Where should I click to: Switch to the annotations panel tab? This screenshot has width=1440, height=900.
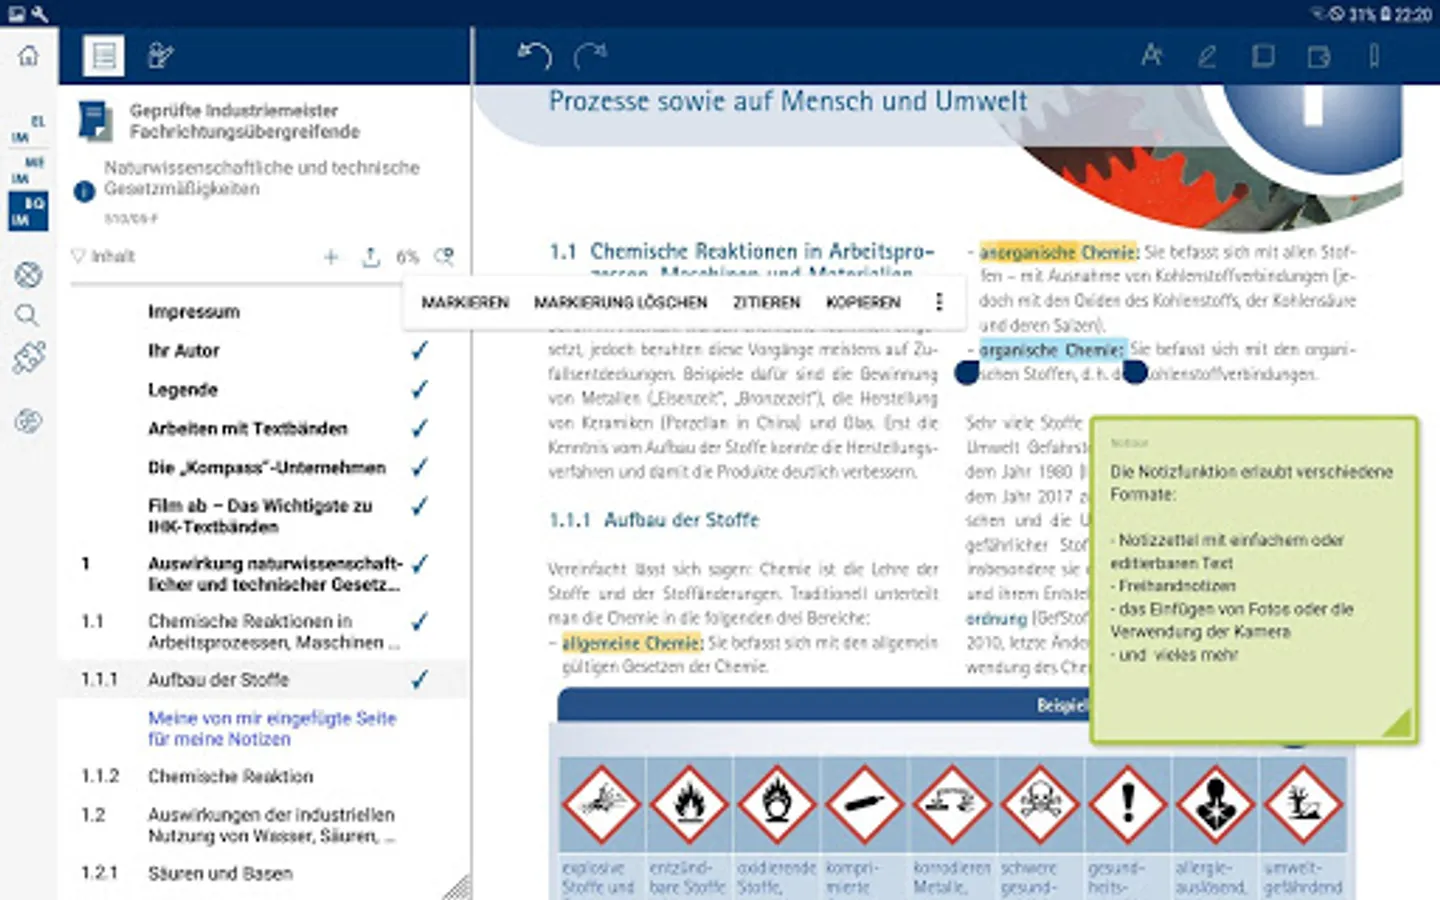click(x=160, y=56)
